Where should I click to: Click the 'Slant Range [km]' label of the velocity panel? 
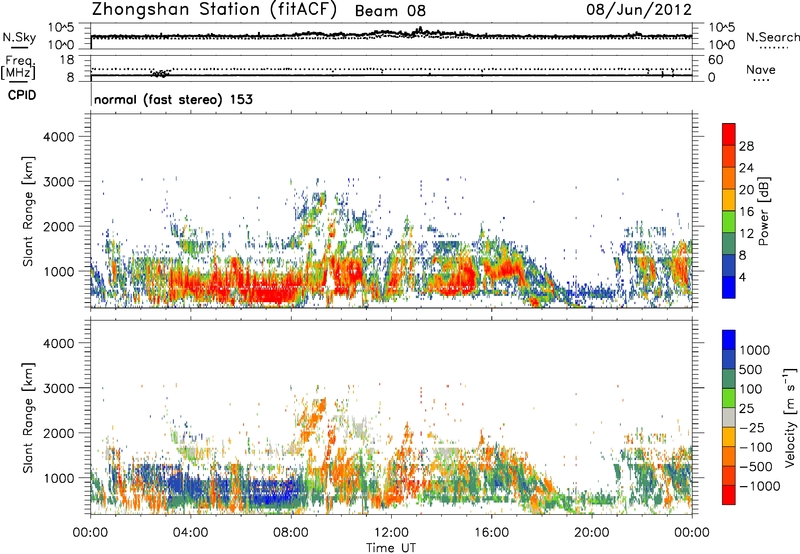(x=28, y=417)
